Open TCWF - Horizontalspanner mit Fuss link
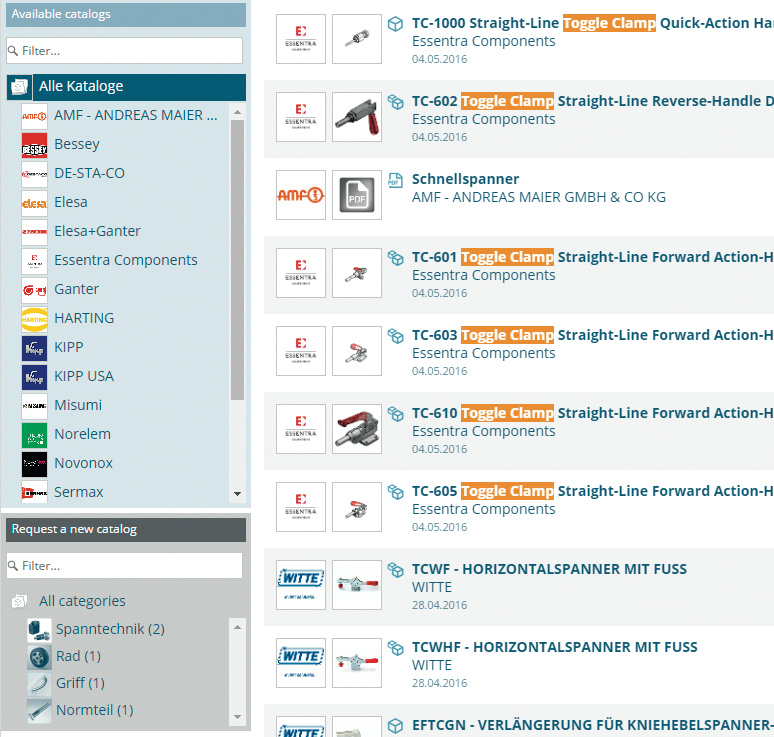 549,569
